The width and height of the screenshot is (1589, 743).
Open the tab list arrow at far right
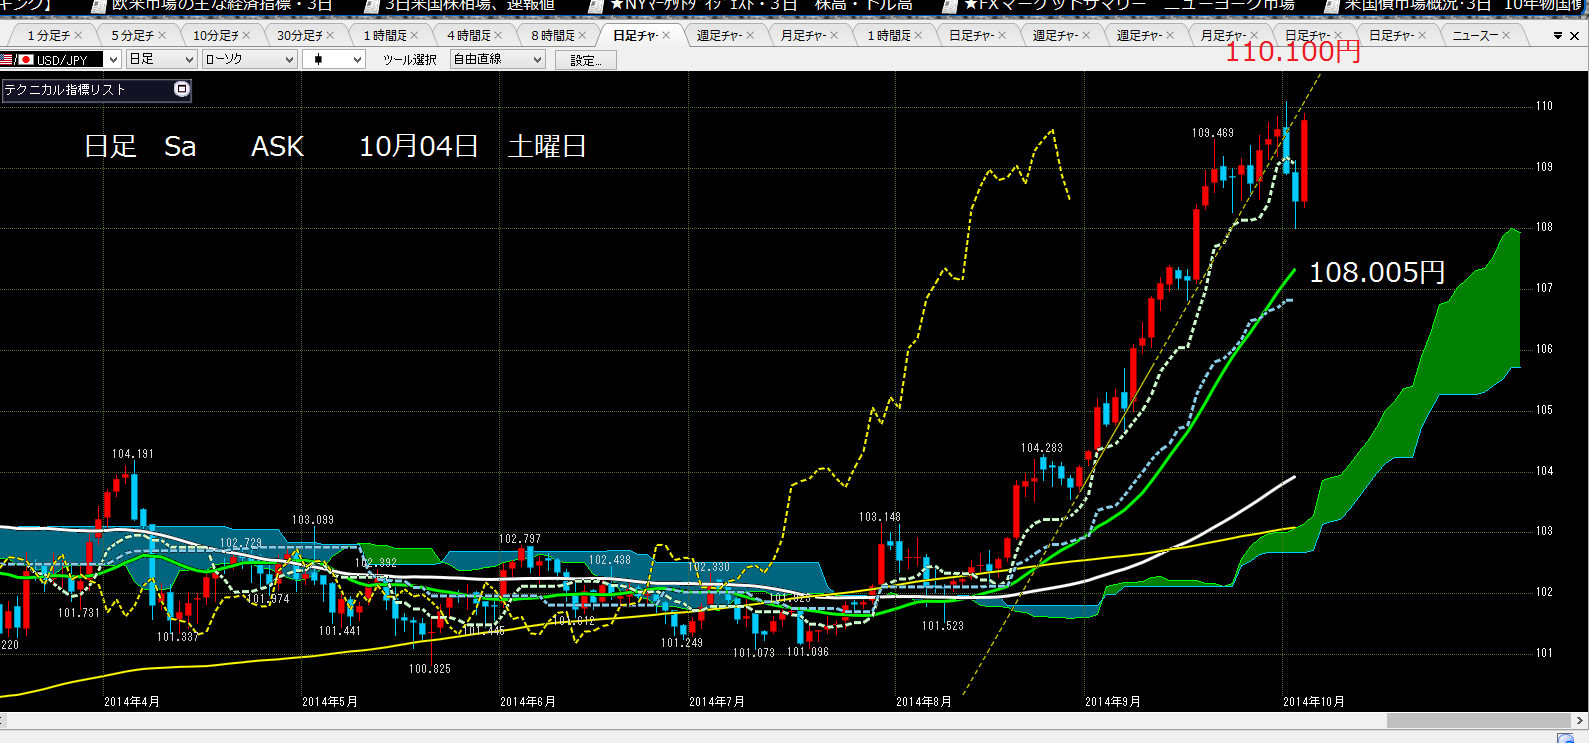coord(1557,36)
